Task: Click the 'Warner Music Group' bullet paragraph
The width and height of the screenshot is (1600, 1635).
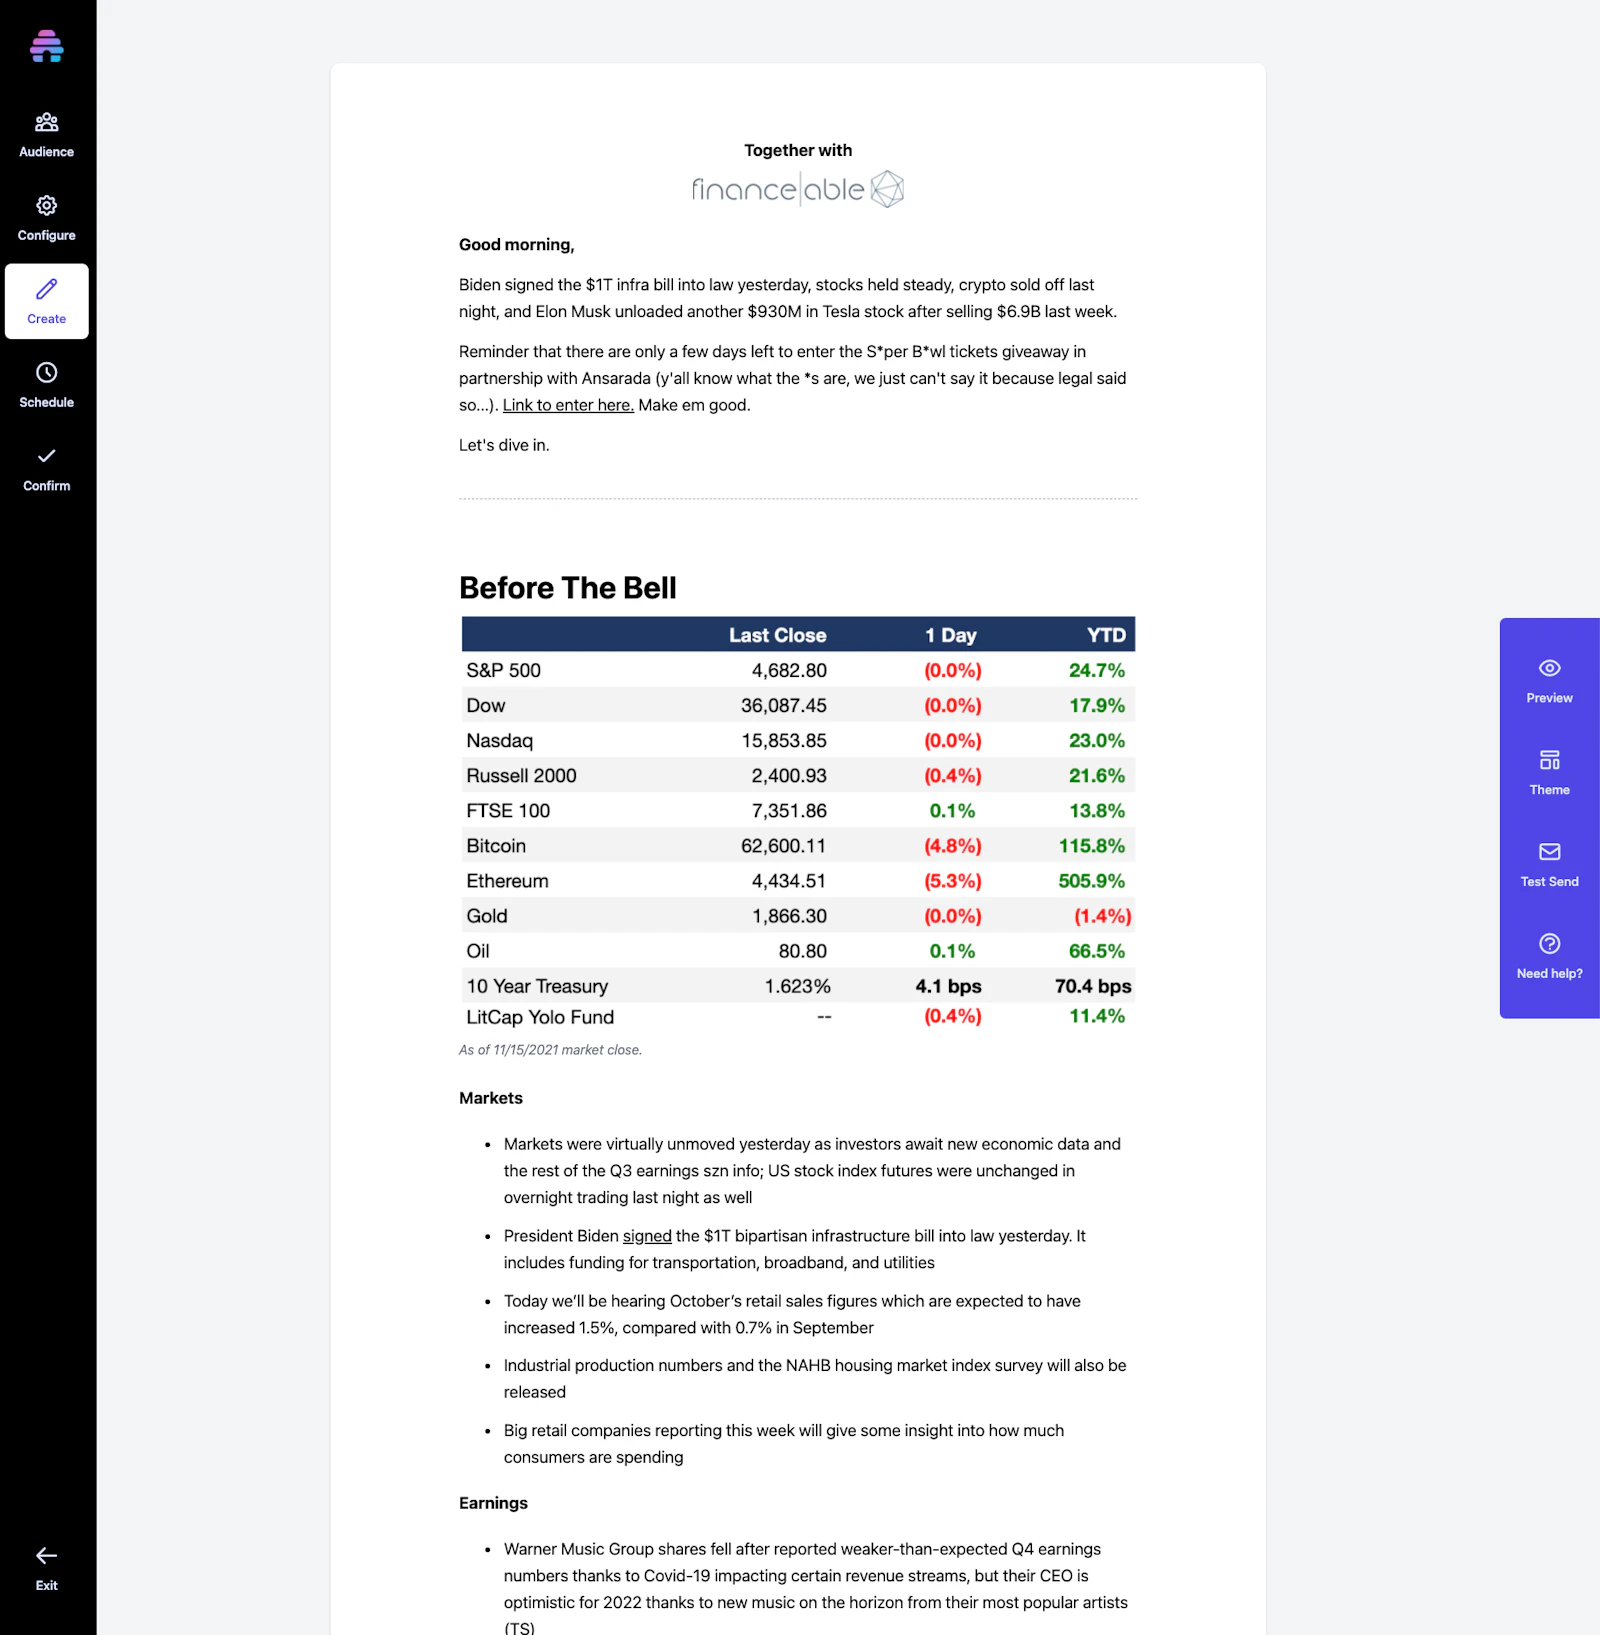Action: [815, 1589]
